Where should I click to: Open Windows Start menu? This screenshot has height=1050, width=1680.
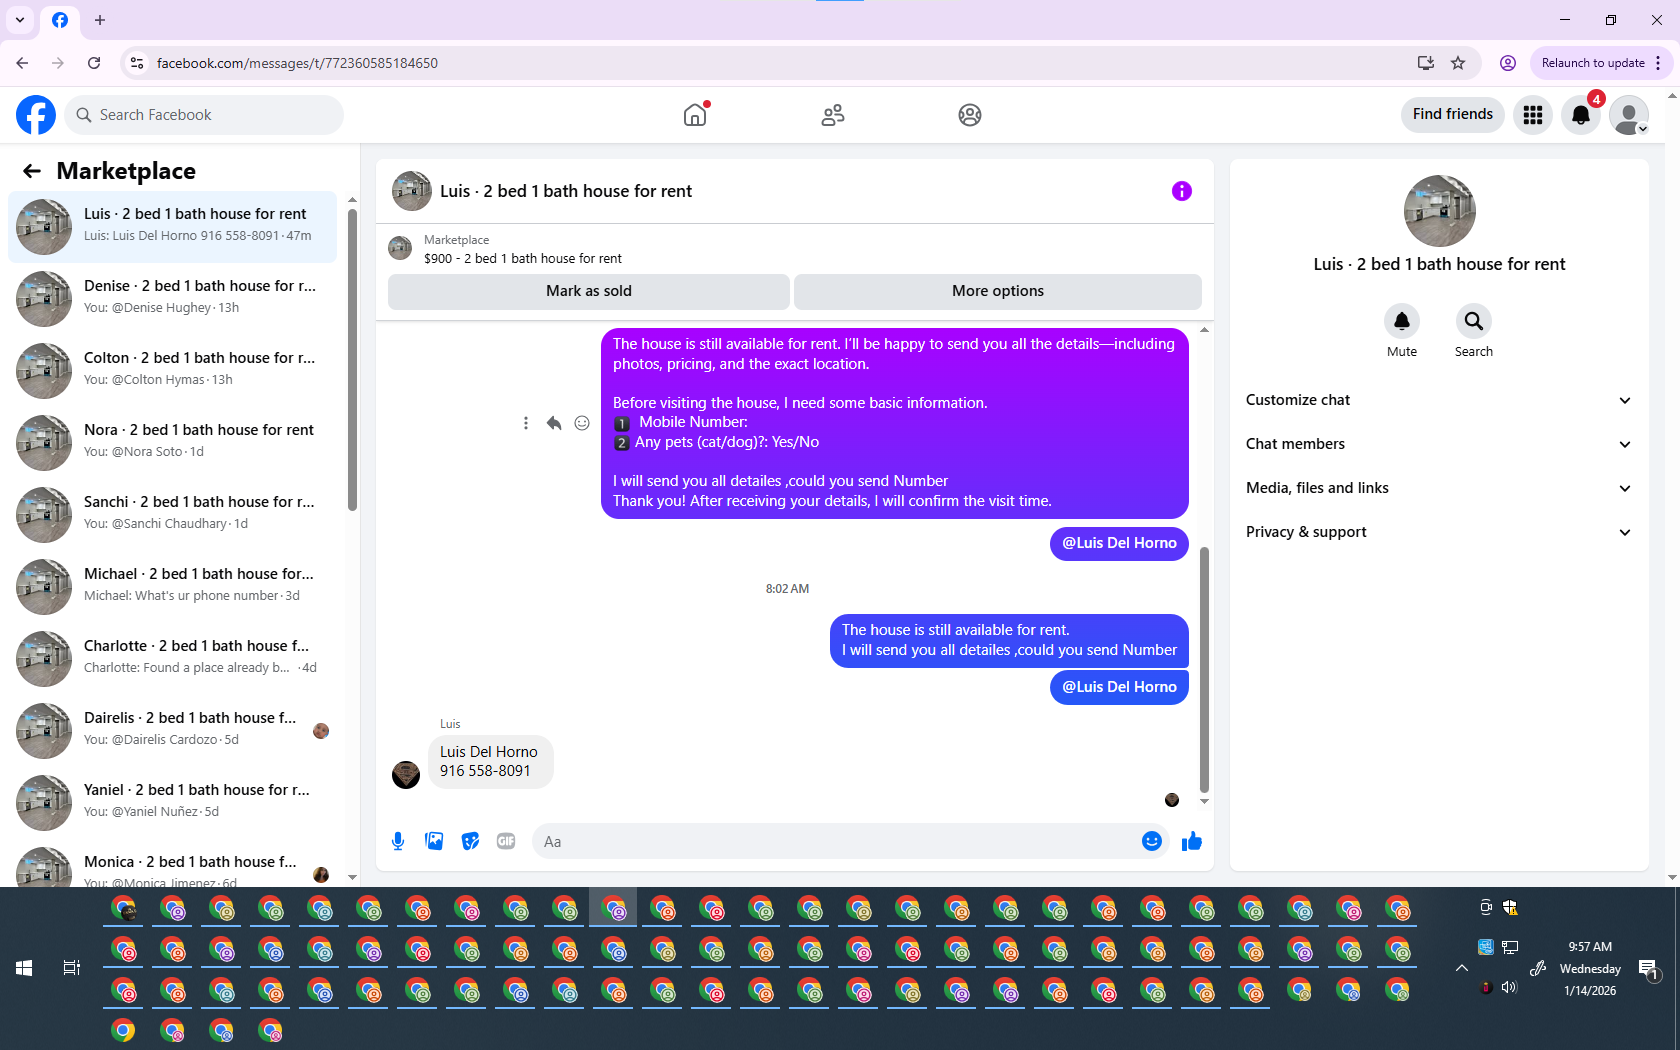point(24,968)
